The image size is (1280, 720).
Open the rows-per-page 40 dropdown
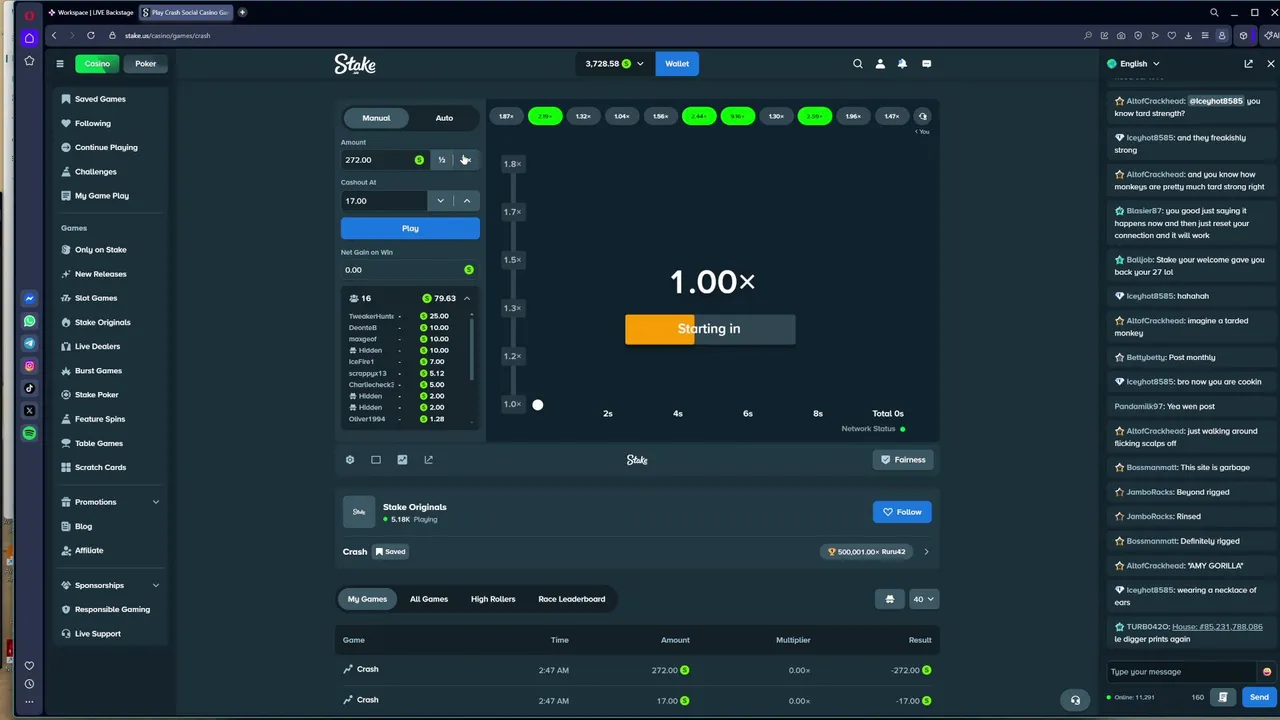tap(923, 599)
